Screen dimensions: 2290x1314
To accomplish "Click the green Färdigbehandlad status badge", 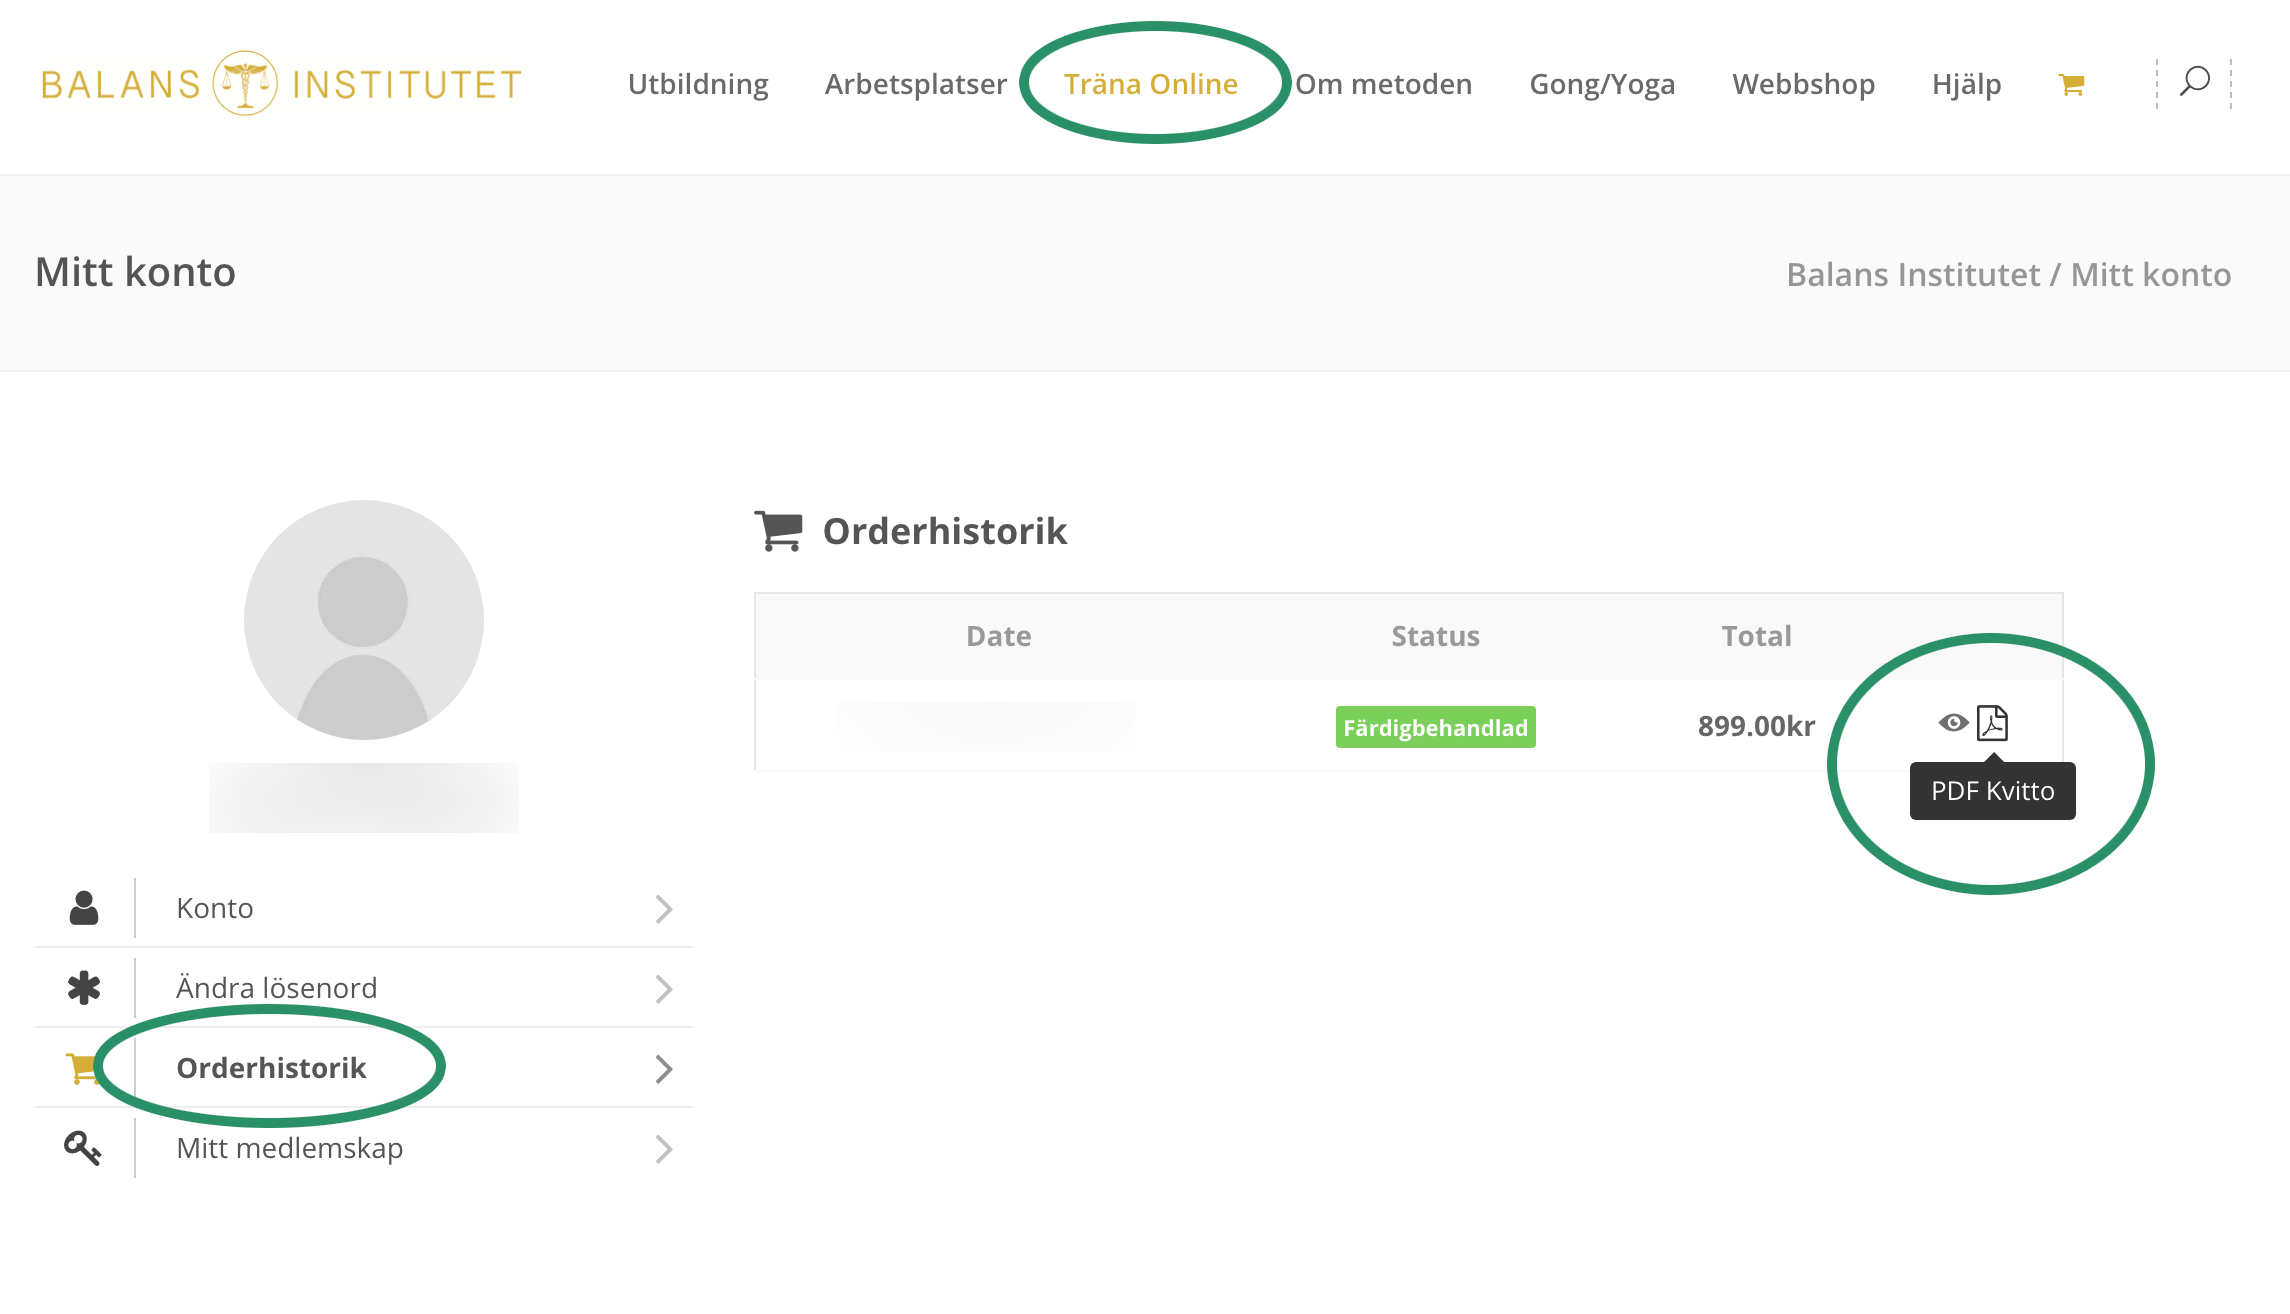I will click(x=1435, y=727).
